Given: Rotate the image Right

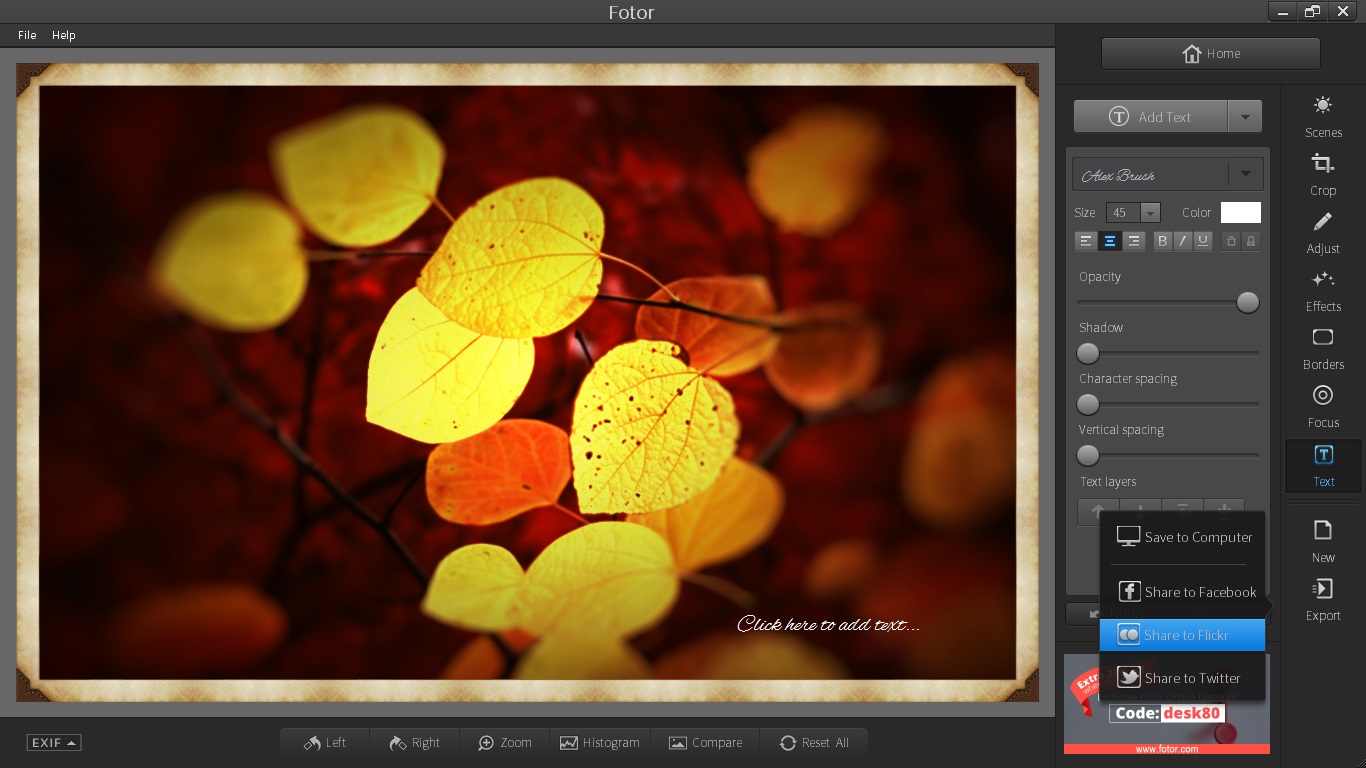Looking at the screenshot, I should 414,742.
